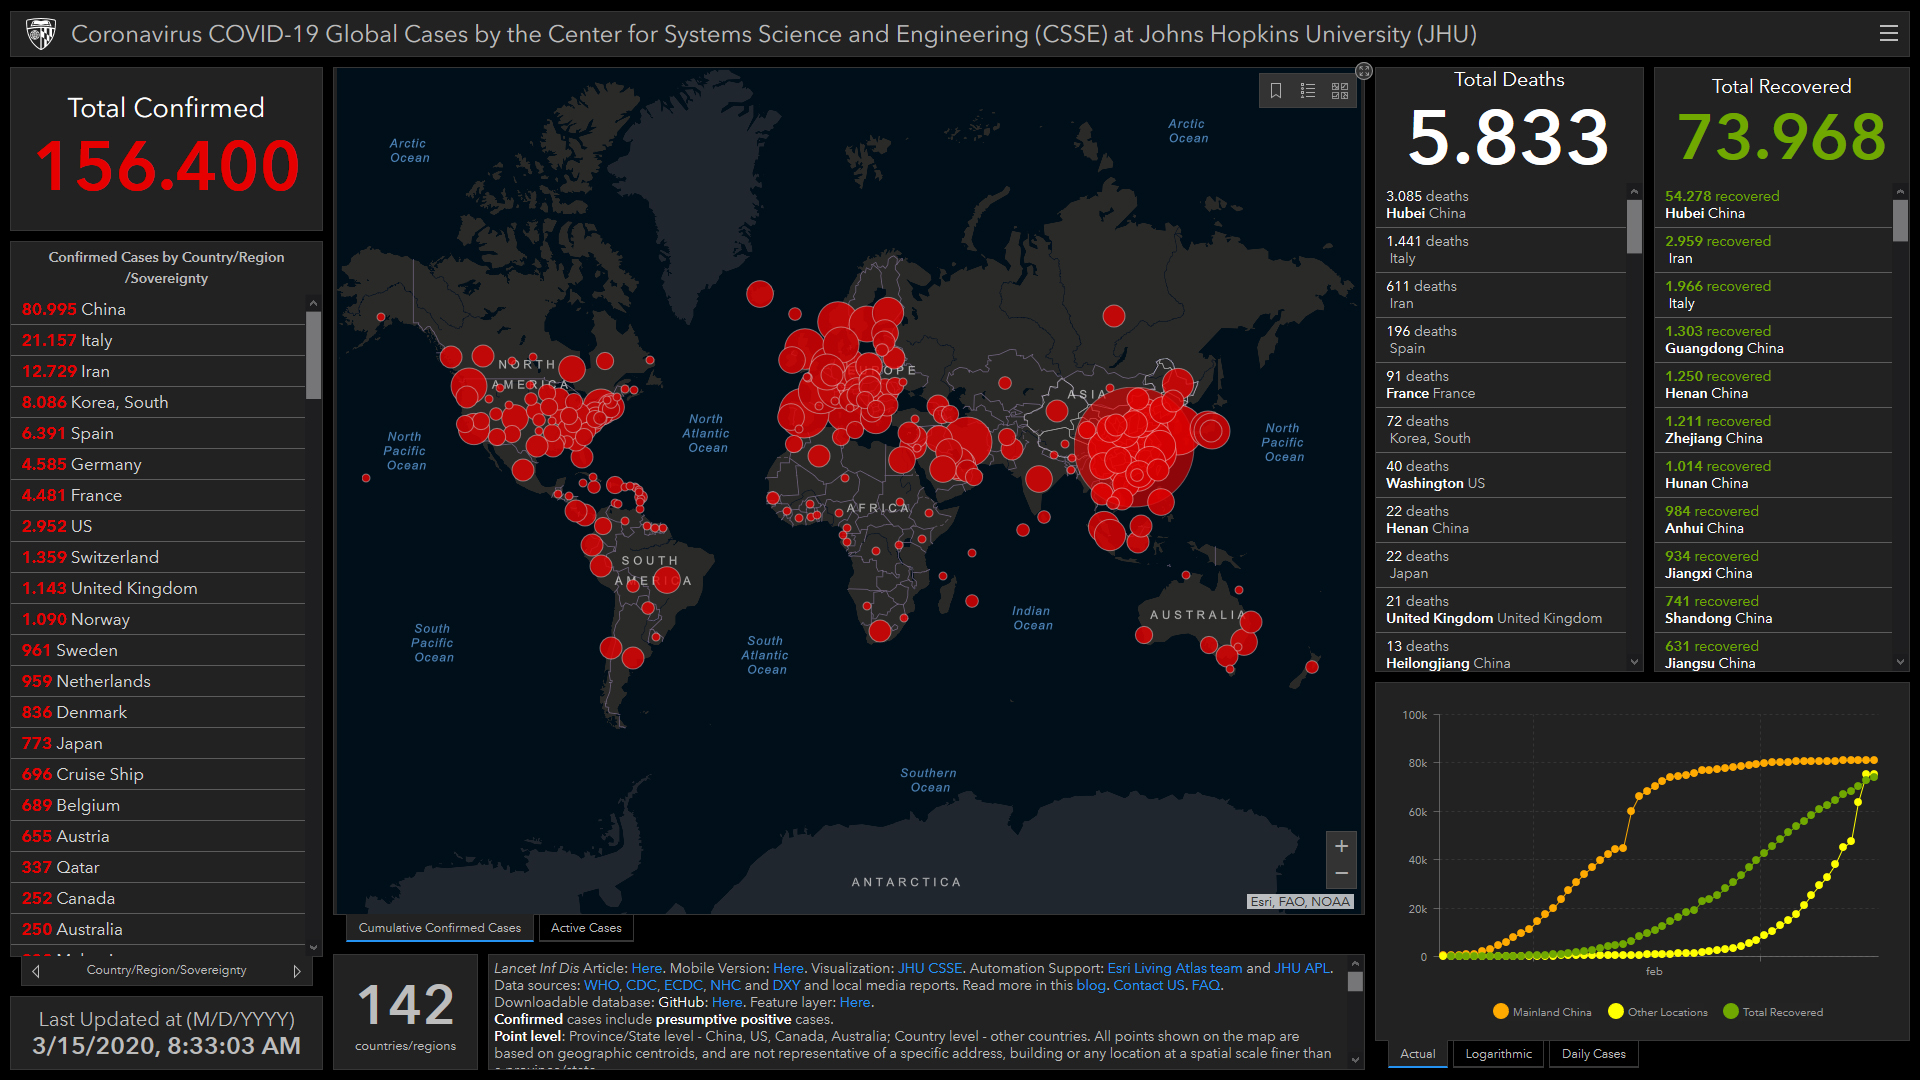Select Guangdong China recovered row
This screenshot has width=1920, height=1080.
pos(1774,340)
